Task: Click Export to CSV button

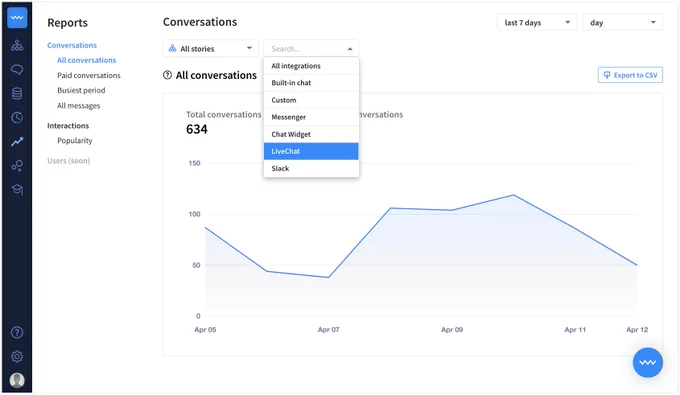Action: tap(631, 75)
